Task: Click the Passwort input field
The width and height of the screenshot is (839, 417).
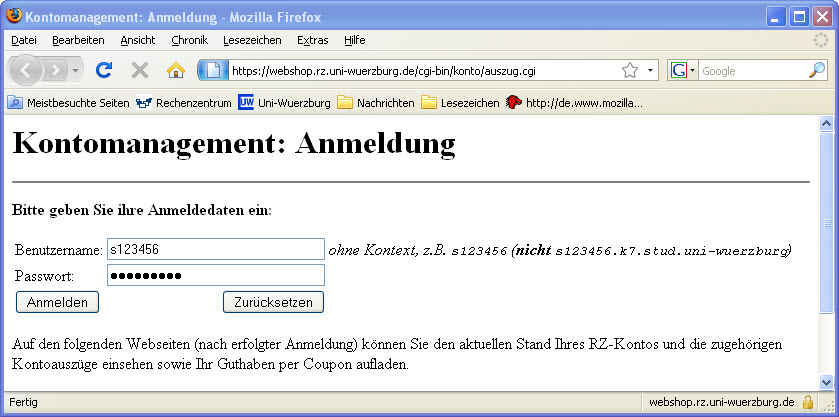Action: click(215, 275)
